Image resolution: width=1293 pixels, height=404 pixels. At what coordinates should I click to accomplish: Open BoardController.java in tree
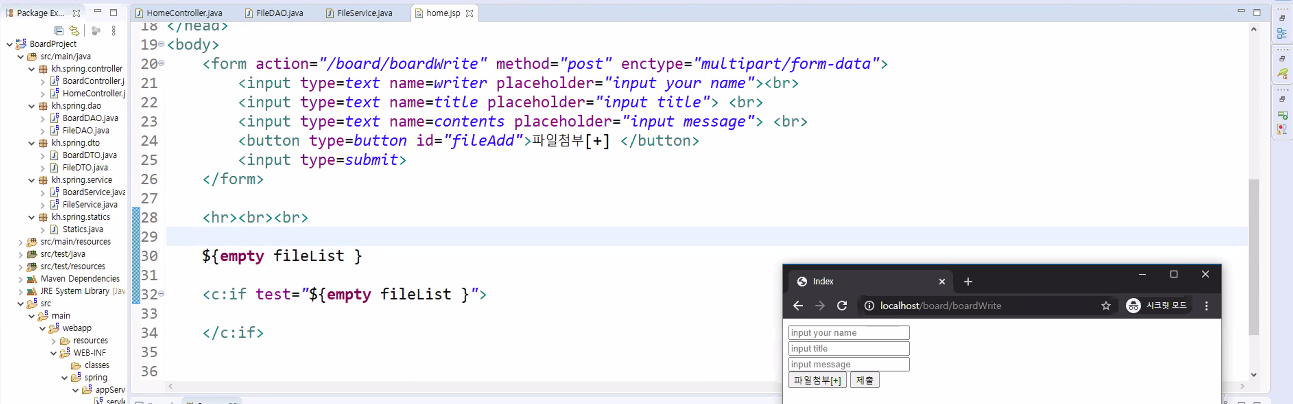88,81
